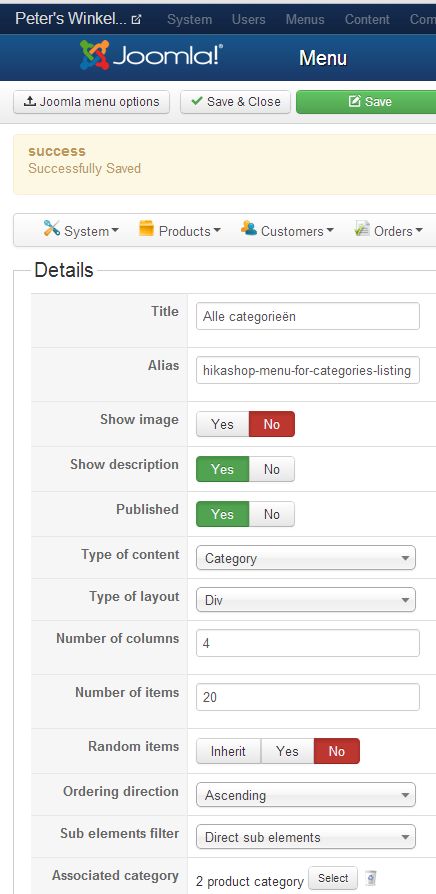Set Show image to Yes
Image resolution: width=436 pixels, height=894 pixels.
pos(222,424)
